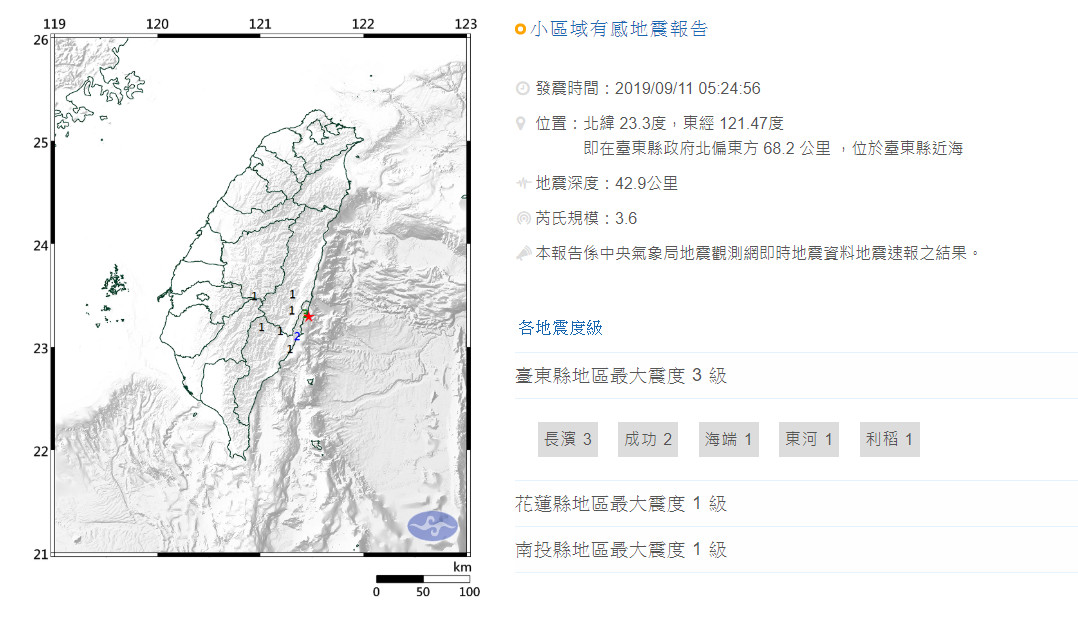1078x635 pixels.
Task: Select the 長濱 3 intensity tag
Action: 568,439
